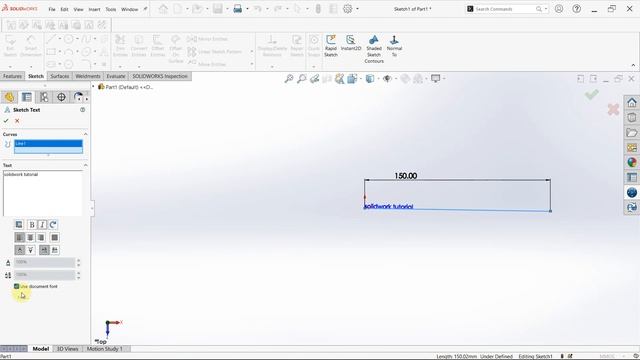
Task: Cancel Sketch Text with the red X
Action: (17, 121)
